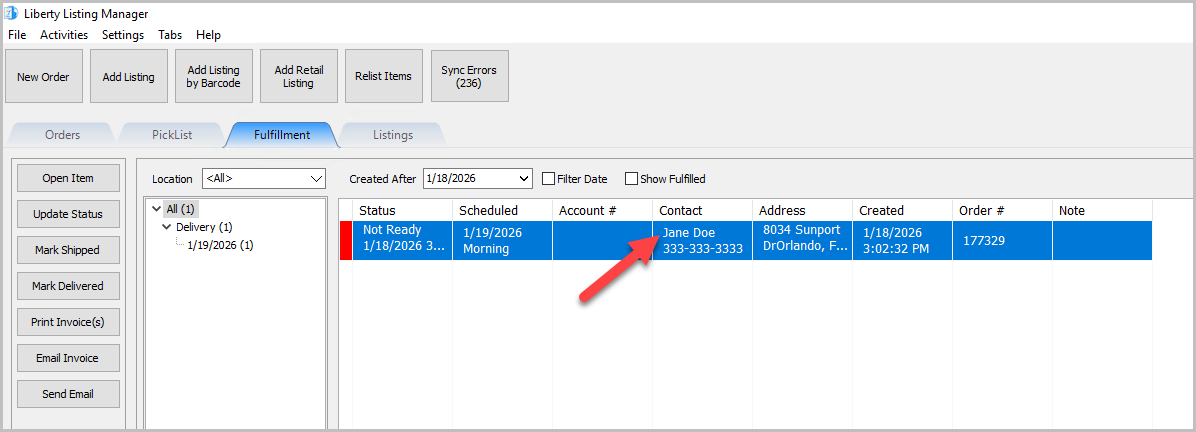Viewport: 1196px width, 432px height.
Task: Sort by the Note column header
Action: pos(1102,211)
